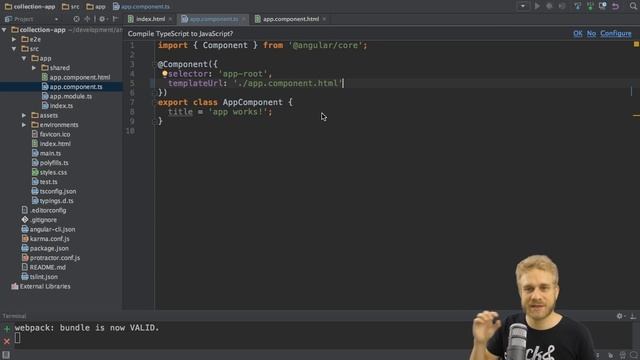
Task: Open typings.d.ts in project tree
Action: click(56, 201)
